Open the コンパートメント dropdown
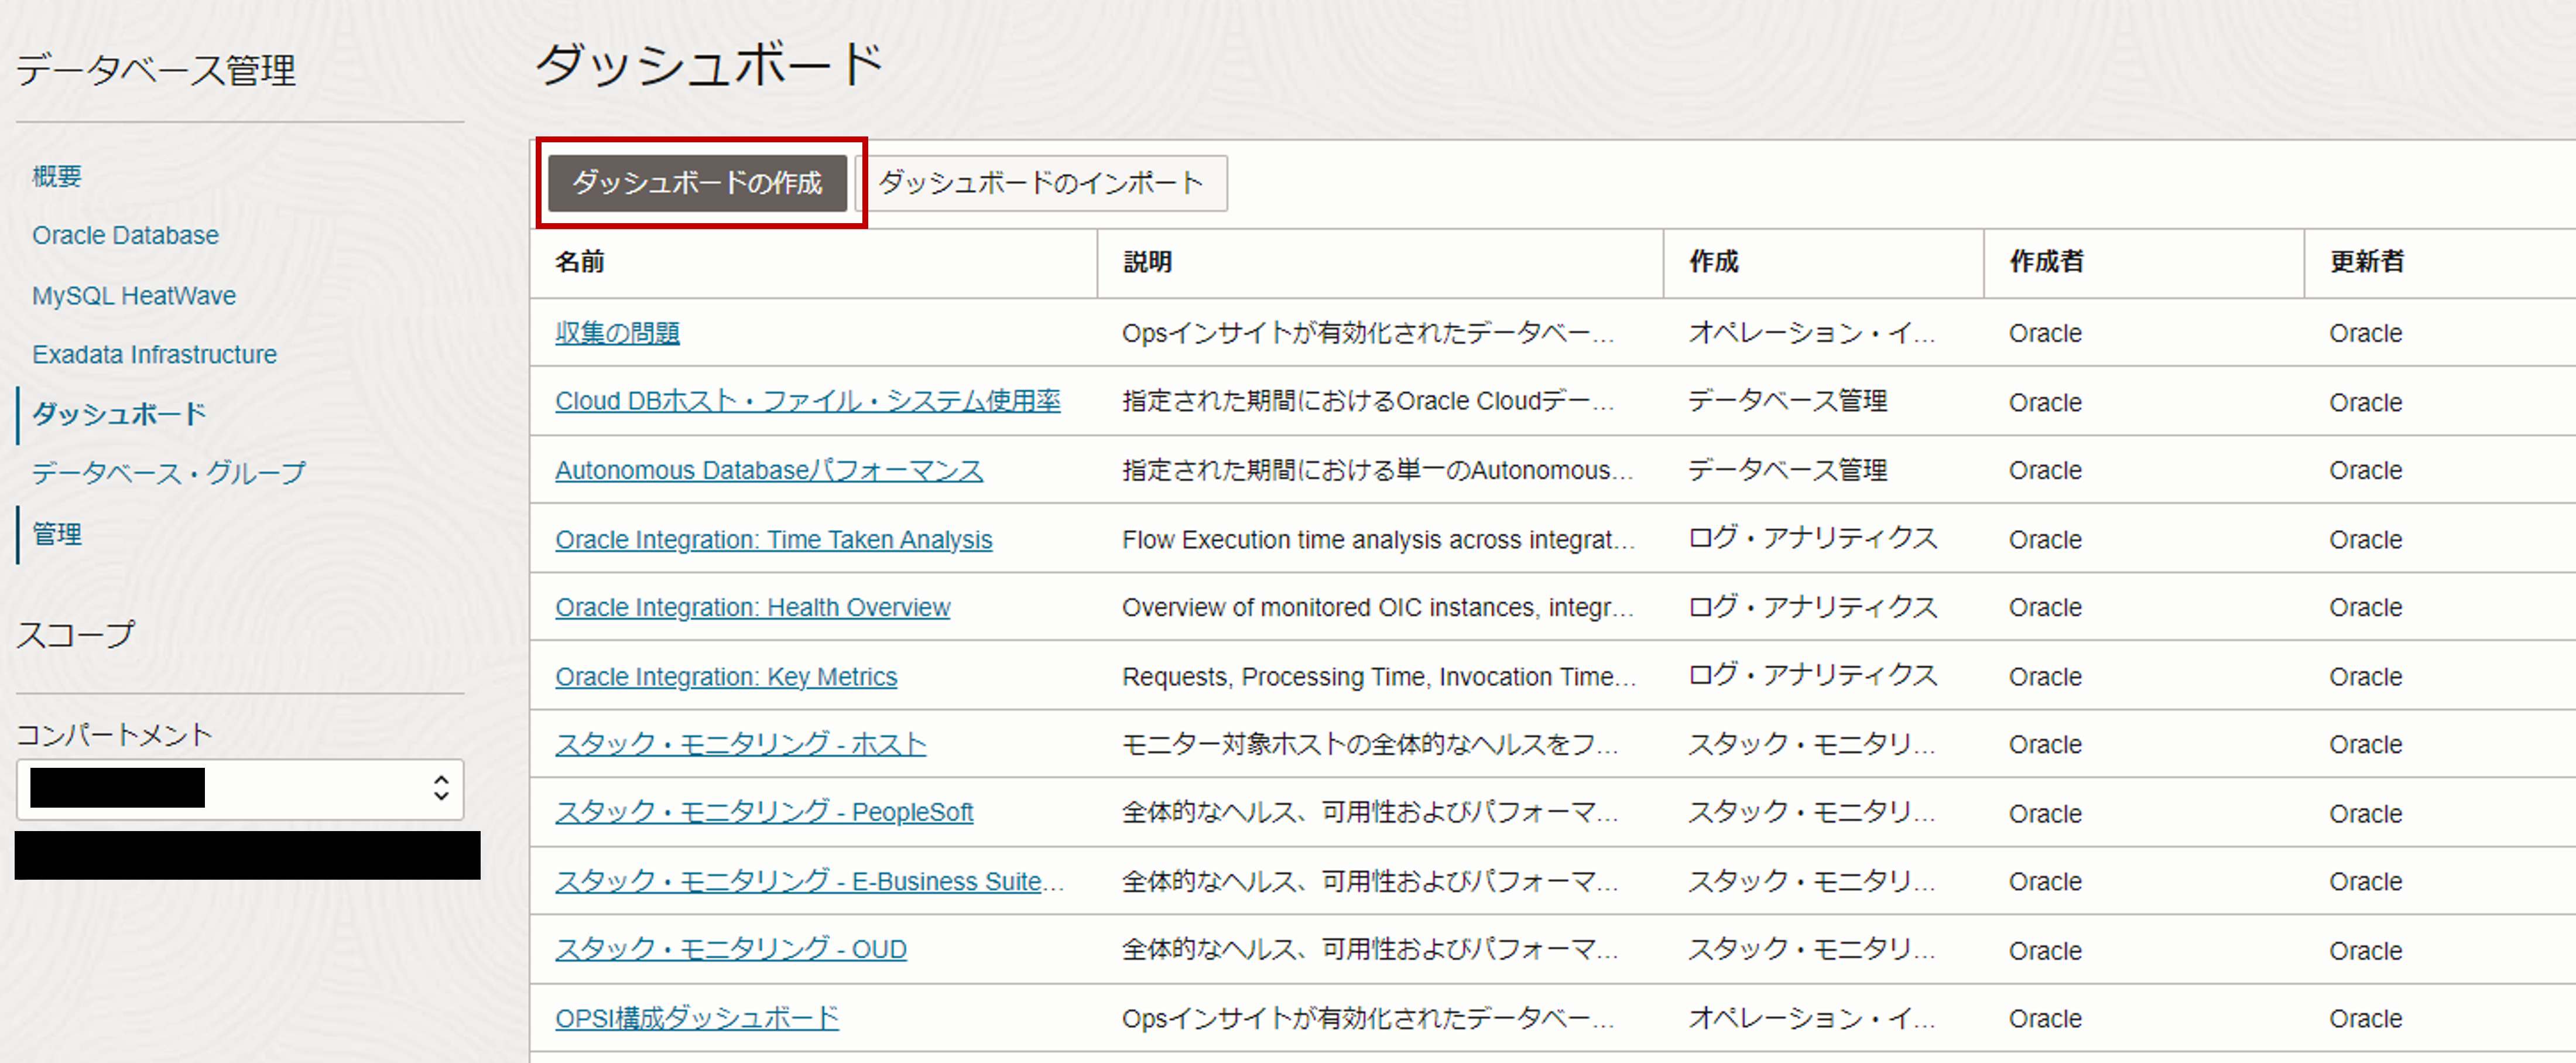Image resolution: width=2576 pixels, height=1063 pixels. 240,789
